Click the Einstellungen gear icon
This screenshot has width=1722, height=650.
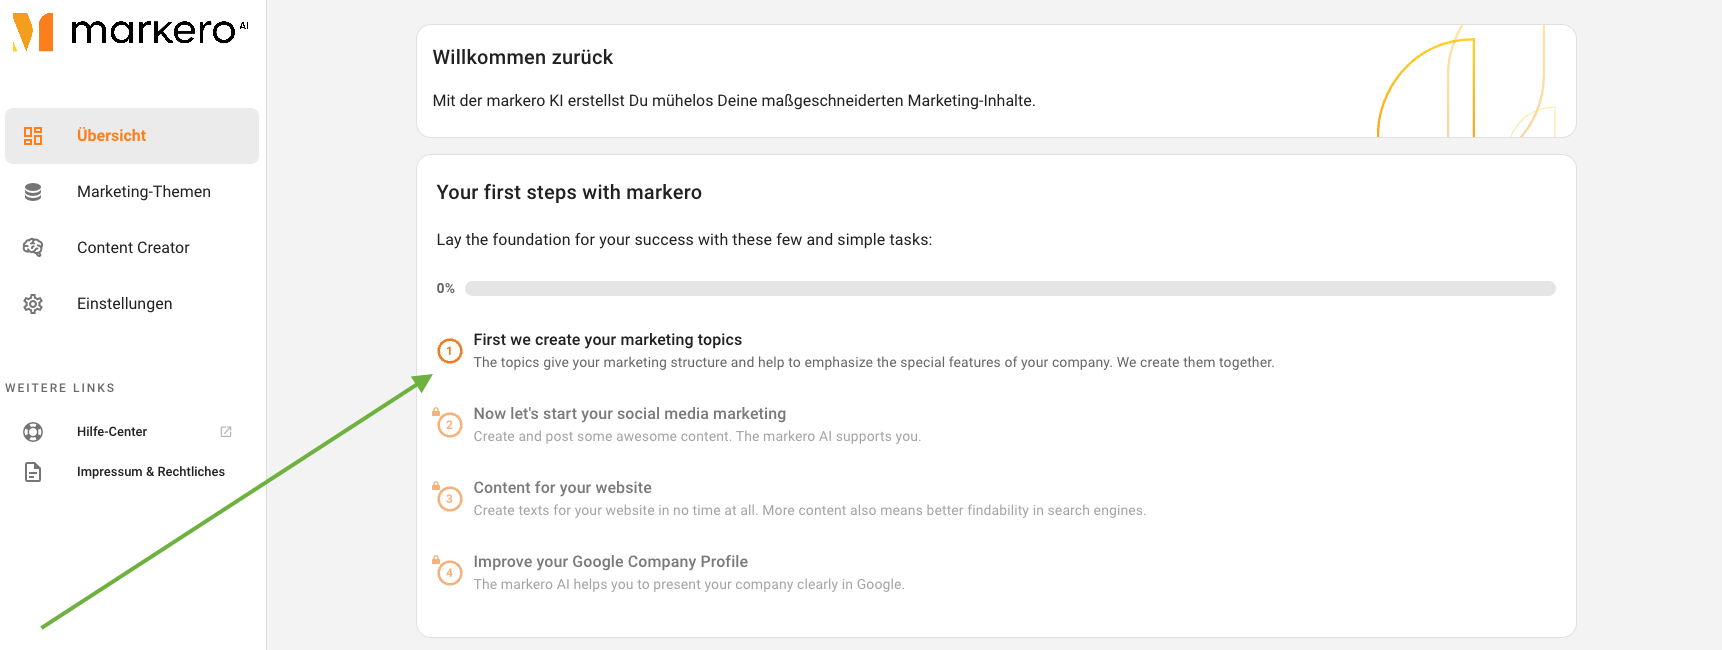pyautogui.click(x=33, y=304)
